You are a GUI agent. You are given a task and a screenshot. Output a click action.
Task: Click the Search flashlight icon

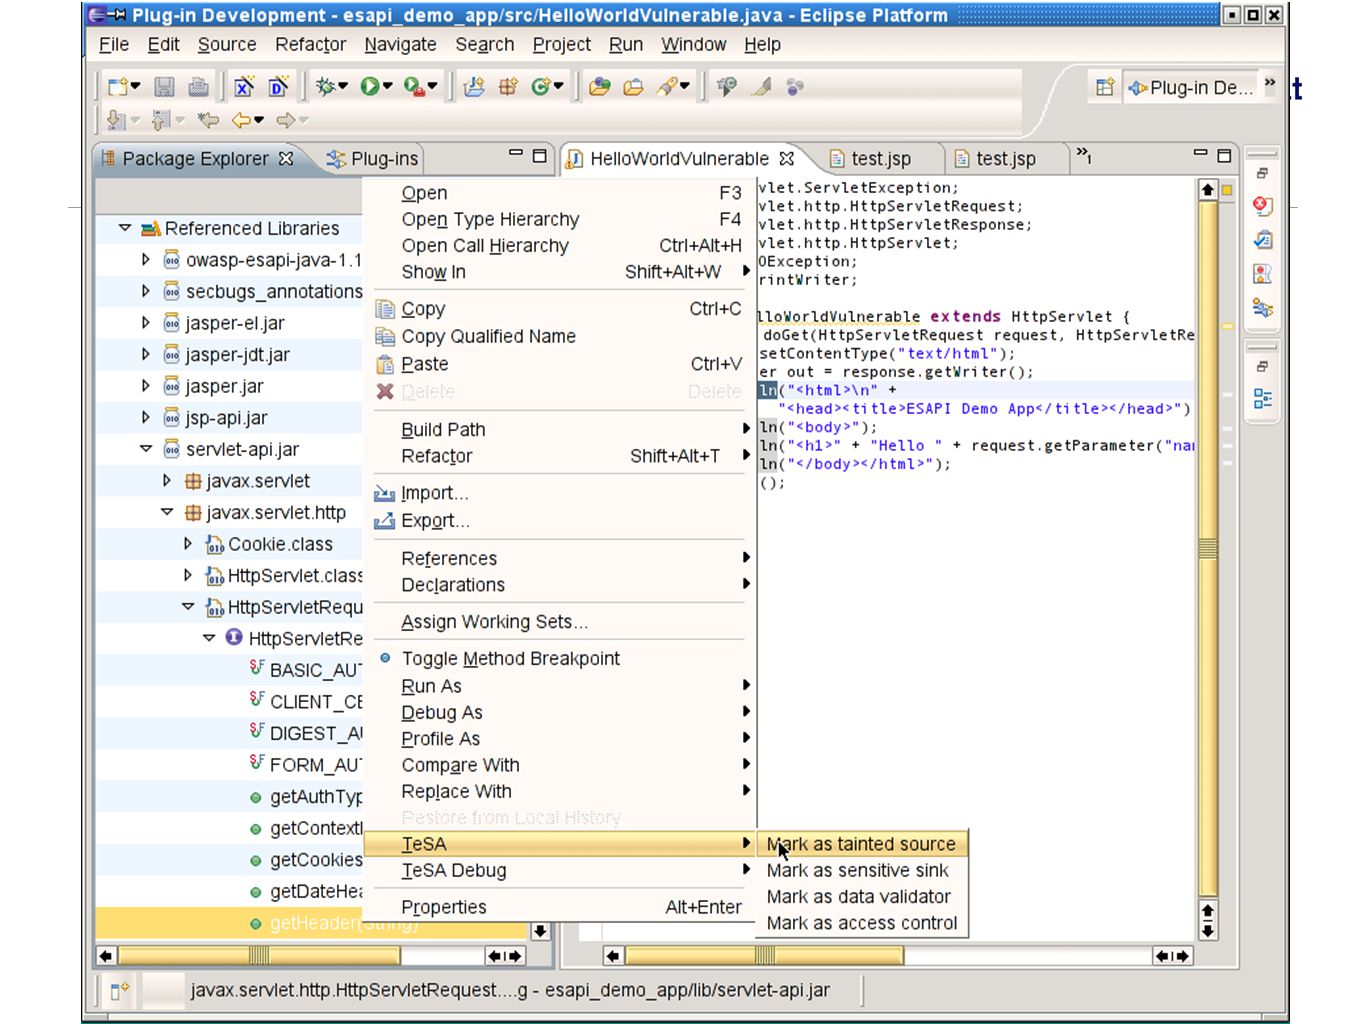click(667, 87)
